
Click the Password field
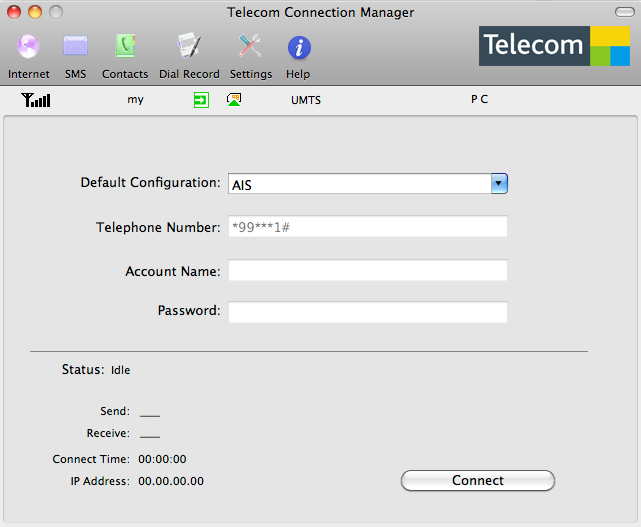pos(368,312)
